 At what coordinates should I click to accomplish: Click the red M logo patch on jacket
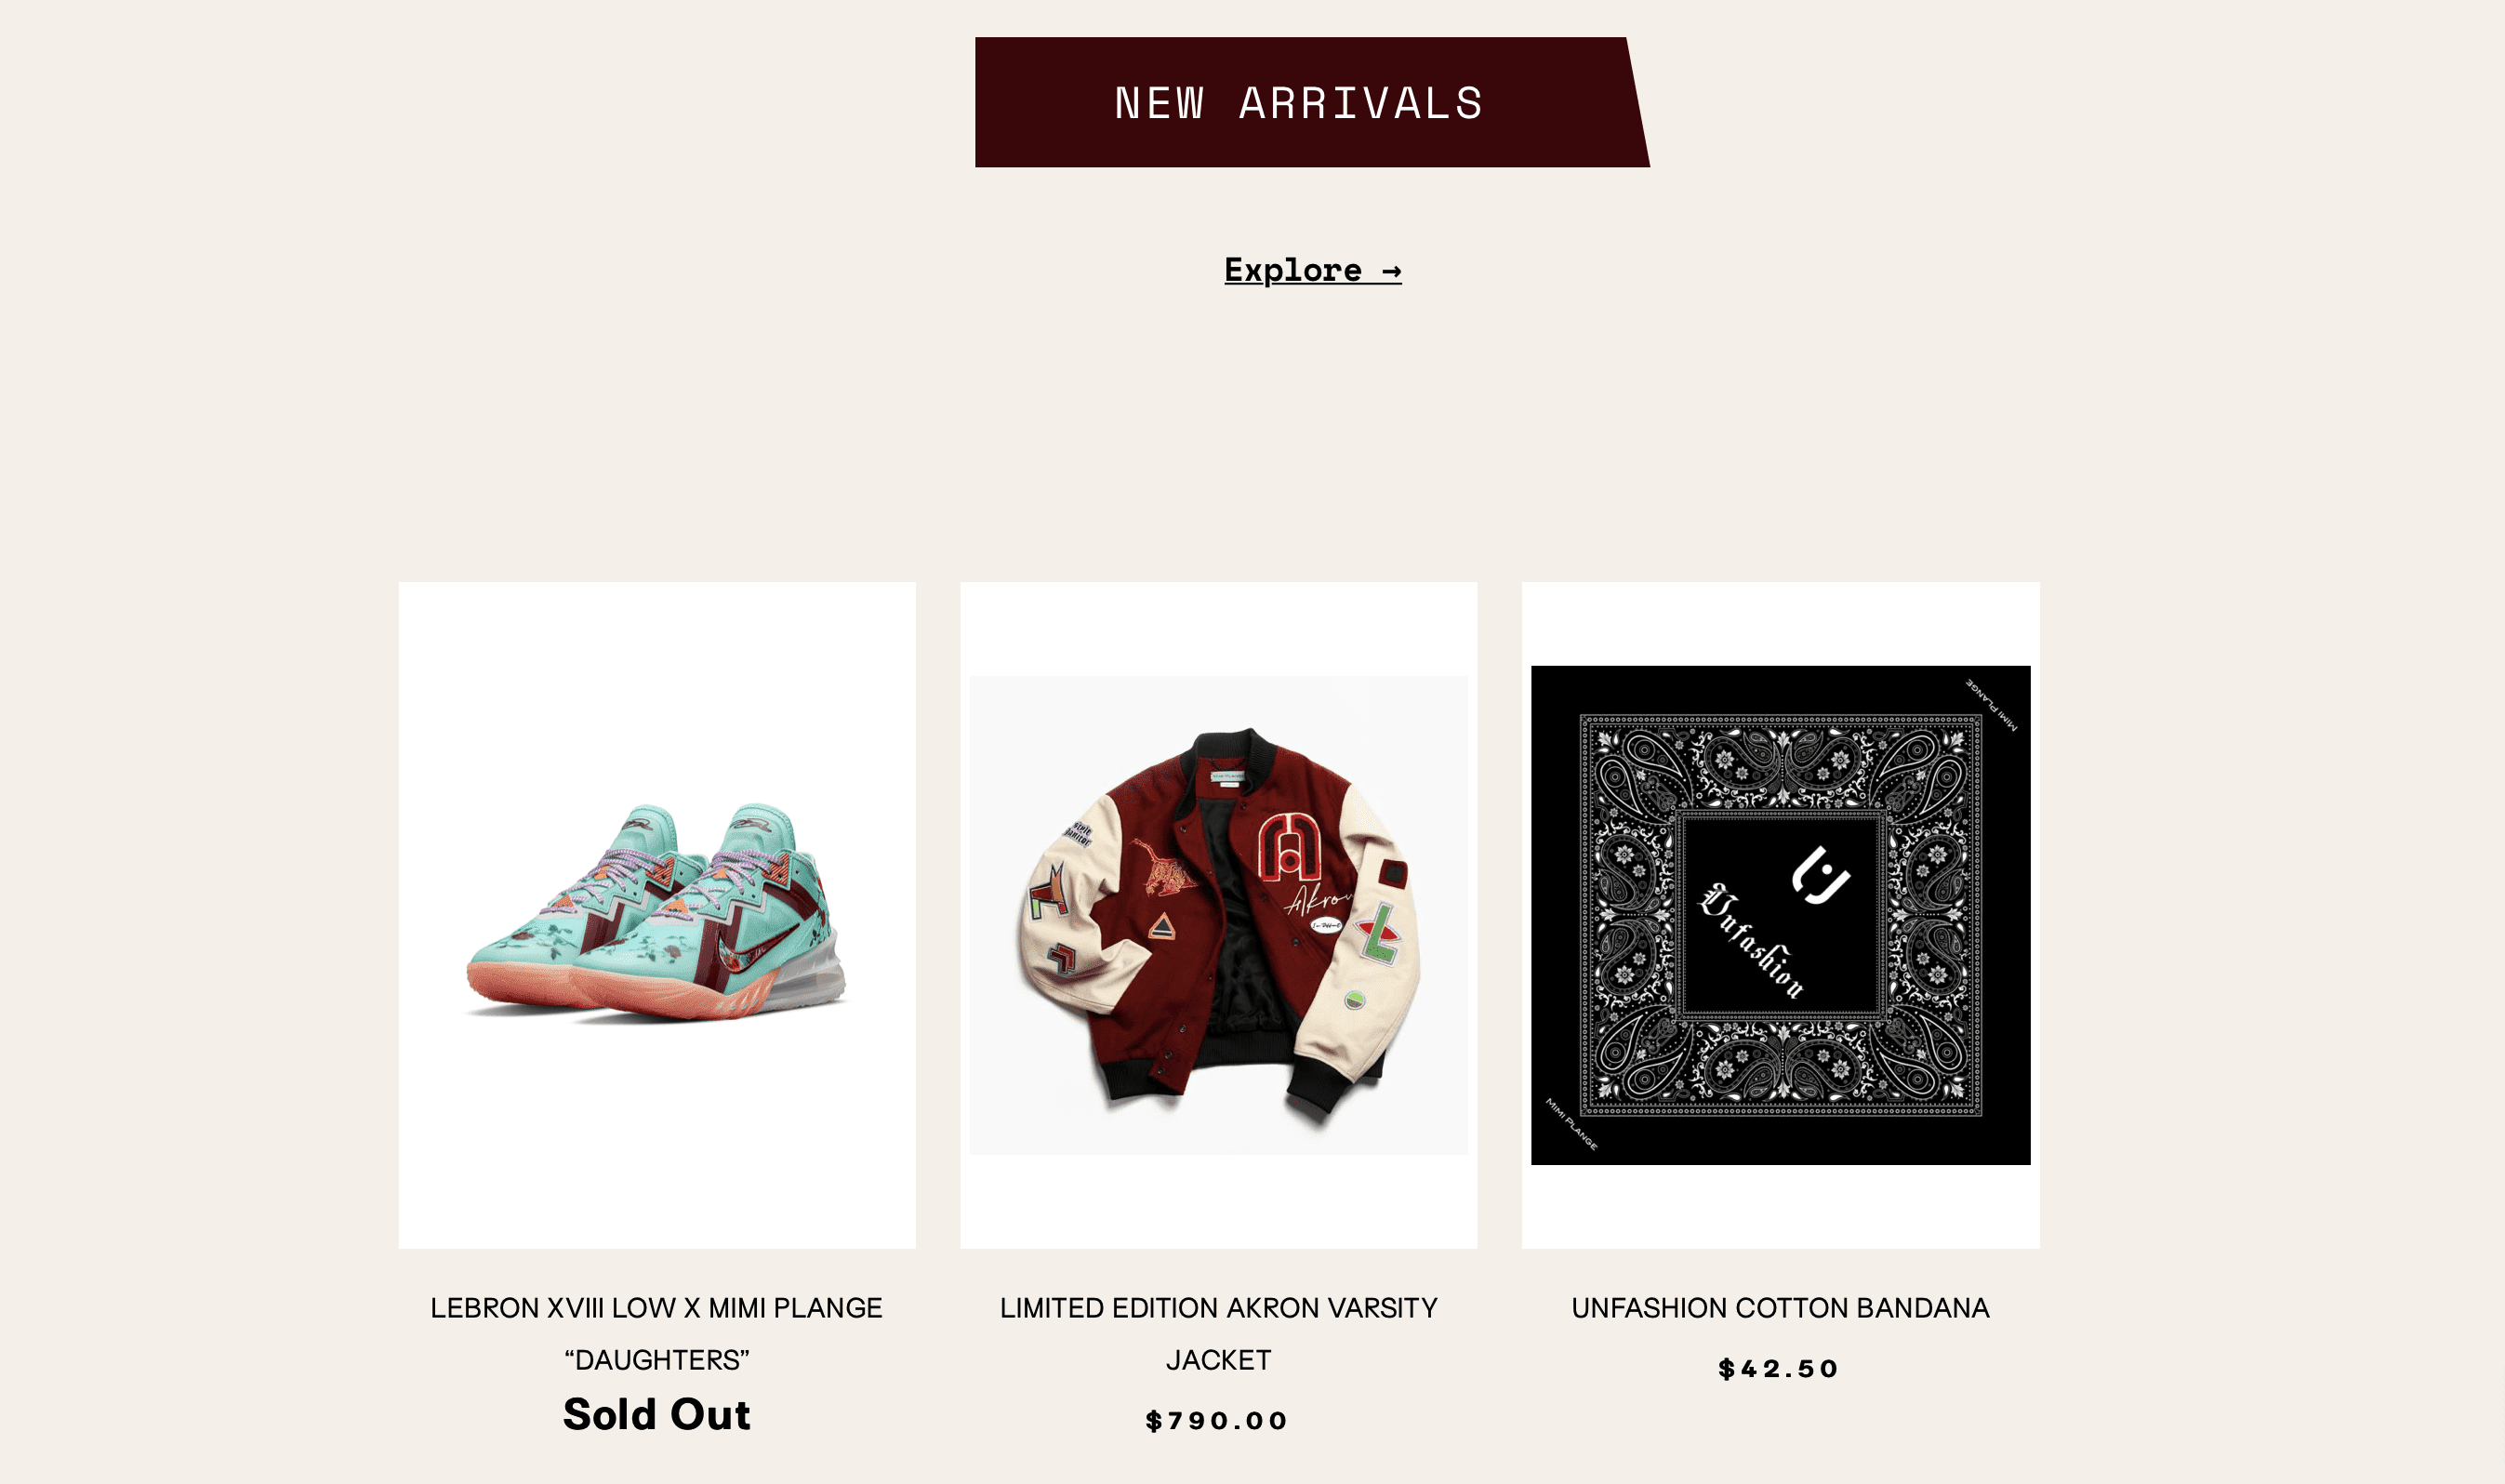[x=1289, y=845]
